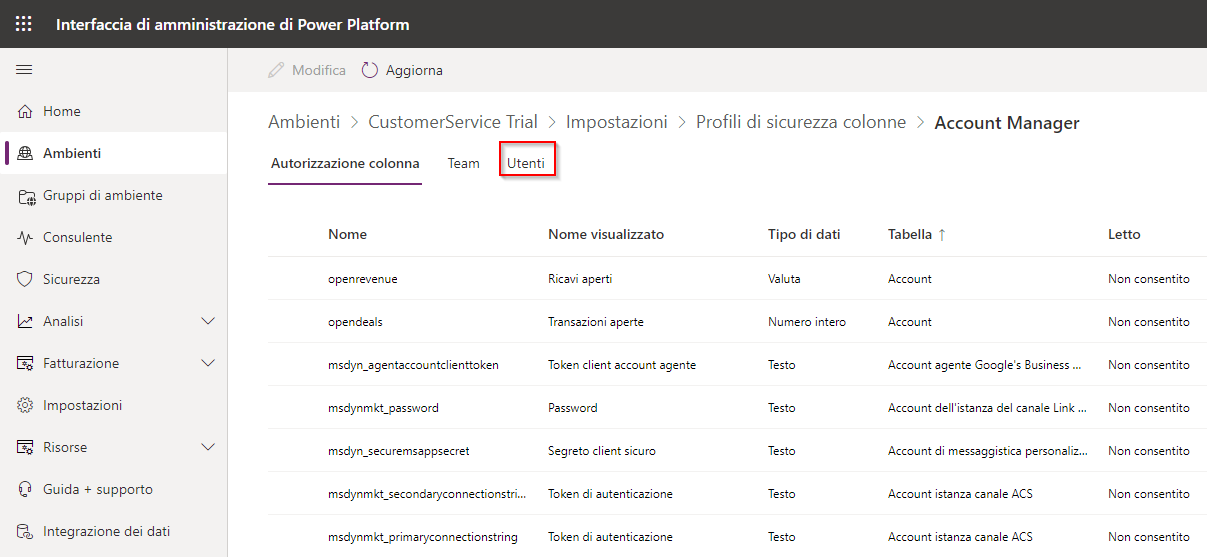Select the msdyn_securemsappsecret row
The image size is (1207, 557).
(x=737, y=451)
